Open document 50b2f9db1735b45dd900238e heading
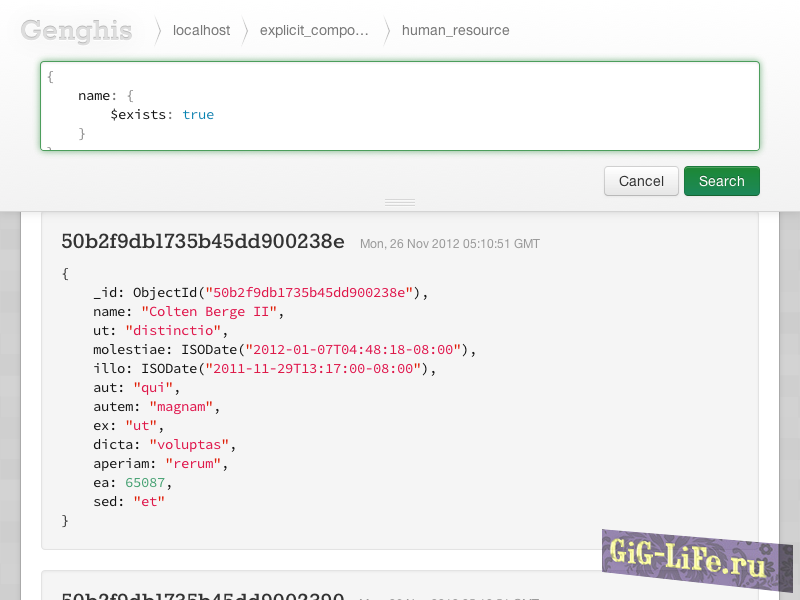The width and height of the screenshot is (800, 600). tap(203, 241)
